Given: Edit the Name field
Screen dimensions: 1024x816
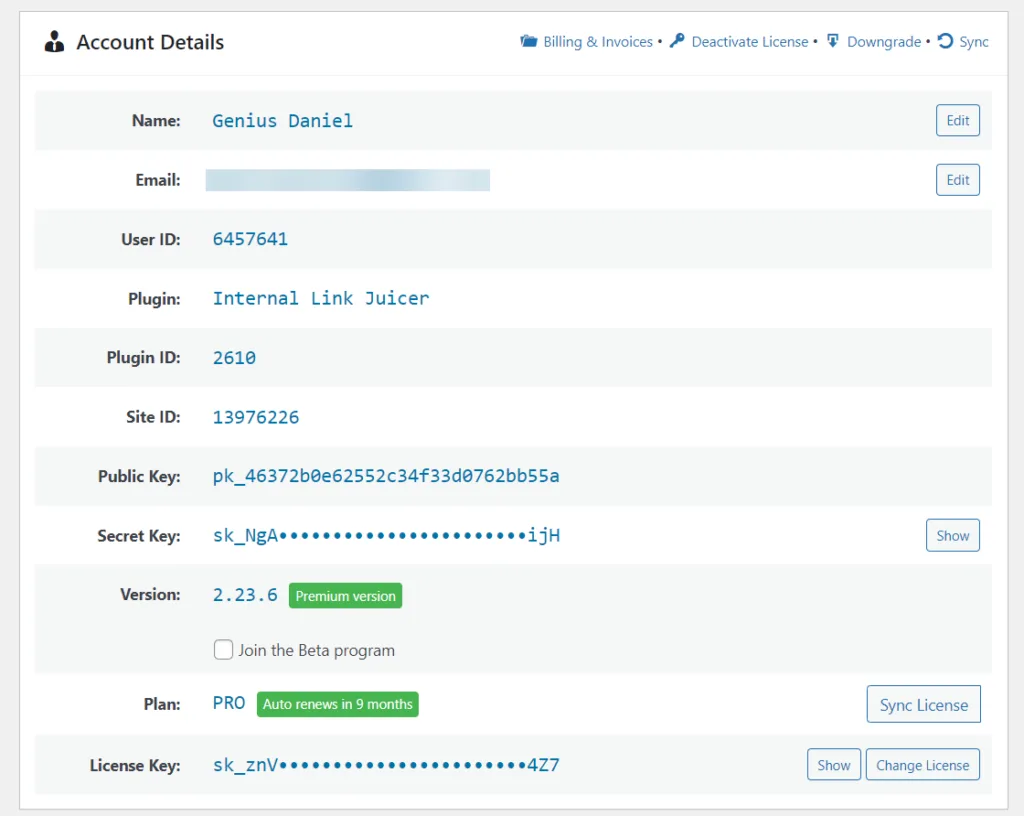Looking at the screenshot, I should [x=957, y=120].
